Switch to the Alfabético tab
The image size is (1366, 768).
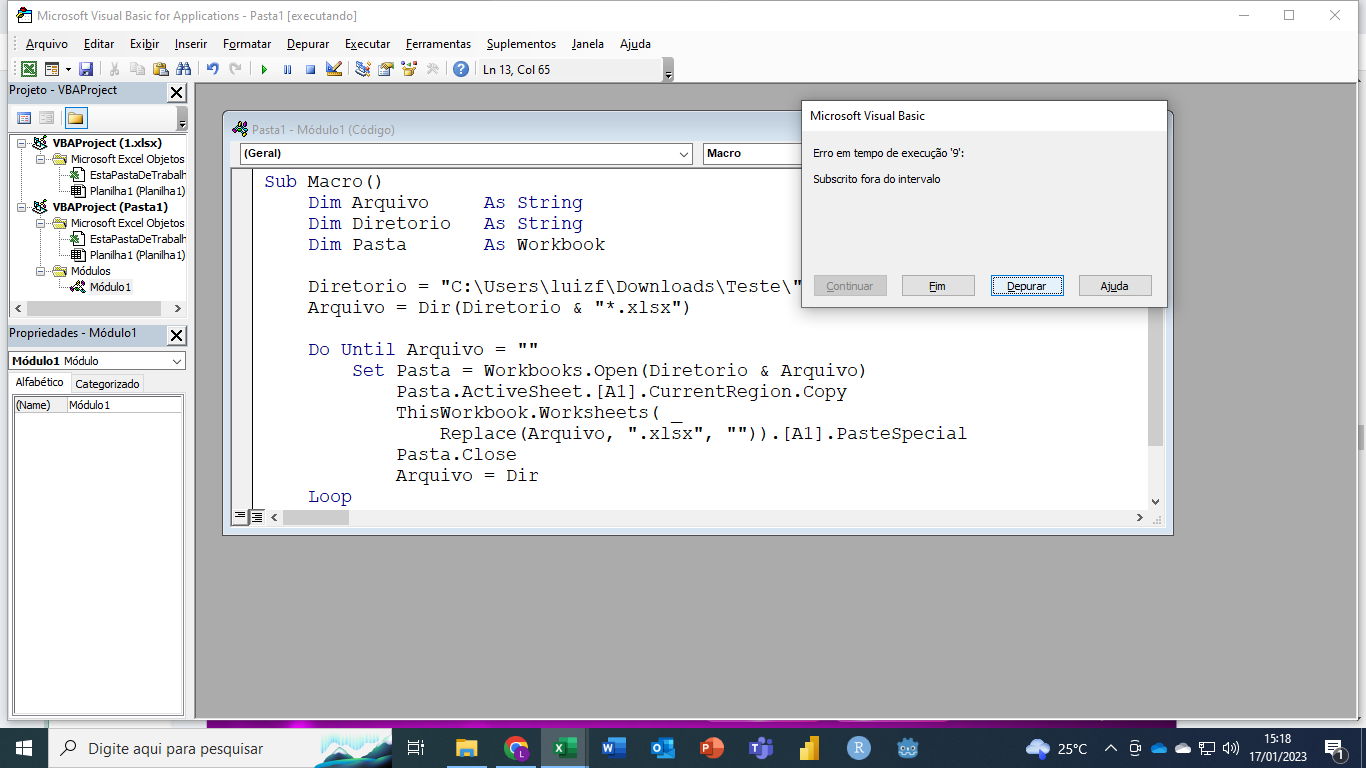click(x=40, y=383)
